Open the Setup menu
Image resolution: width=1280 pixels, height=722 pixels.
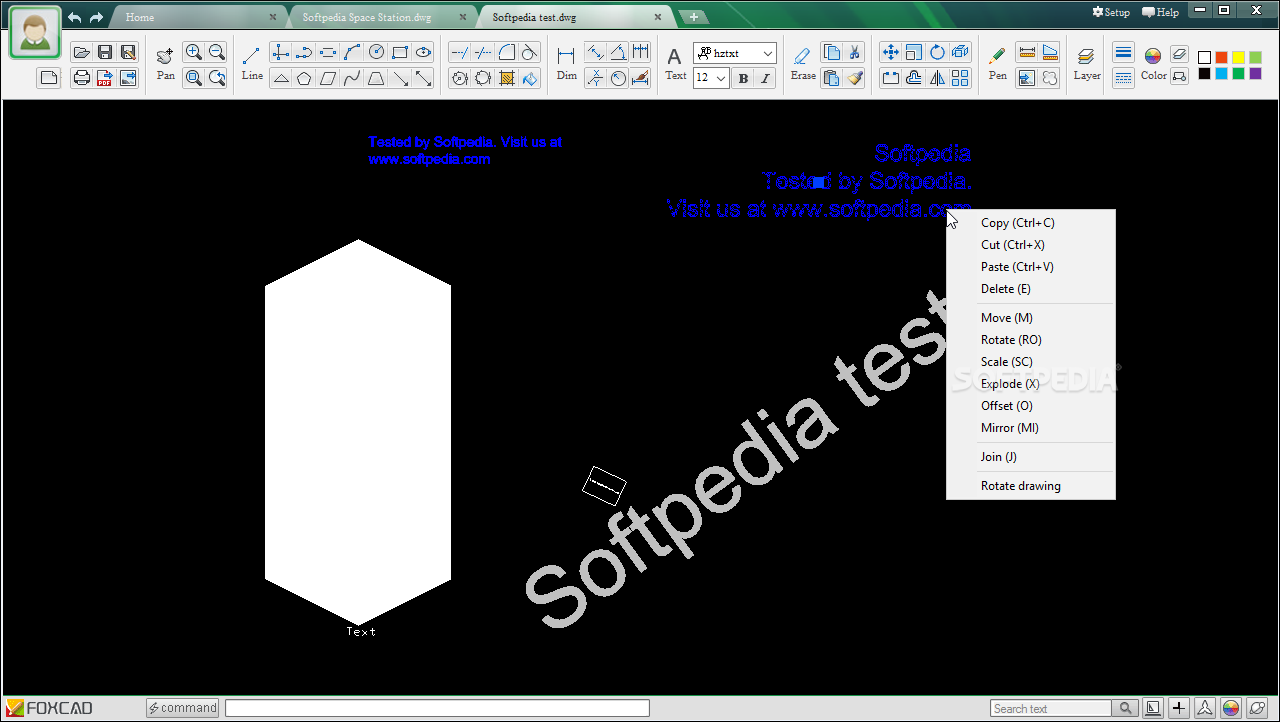pyautogui.click(x=1111, y=12)
